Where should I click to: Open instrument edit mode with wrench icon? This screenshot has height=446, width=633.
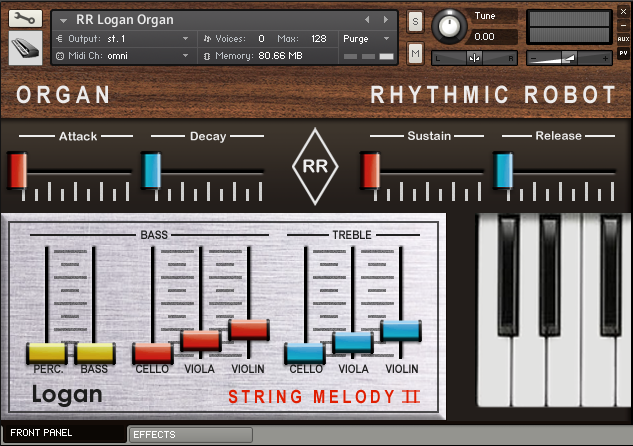pyautogui.click(x=25, y=19)
